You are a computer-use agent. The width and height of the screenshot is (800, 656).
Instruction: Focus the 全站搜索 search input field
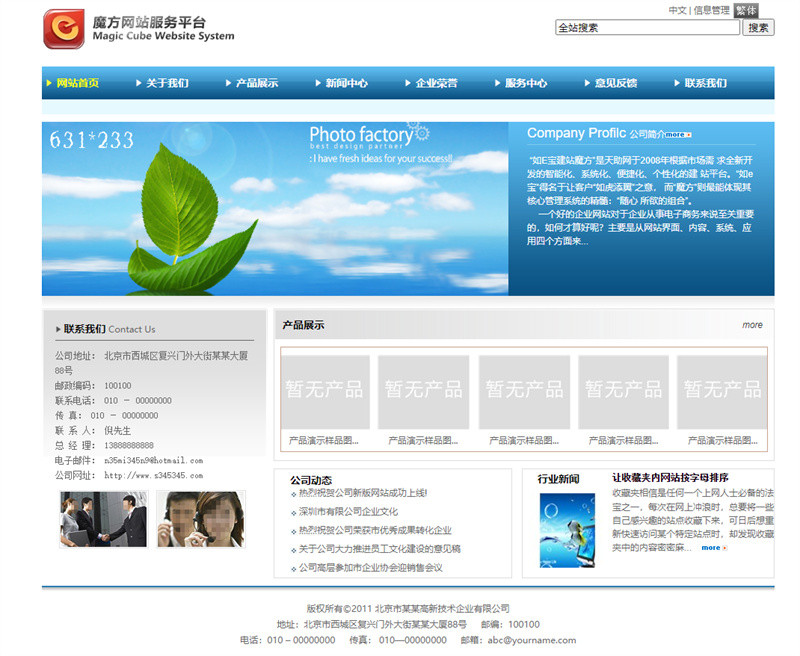(647, 28)
